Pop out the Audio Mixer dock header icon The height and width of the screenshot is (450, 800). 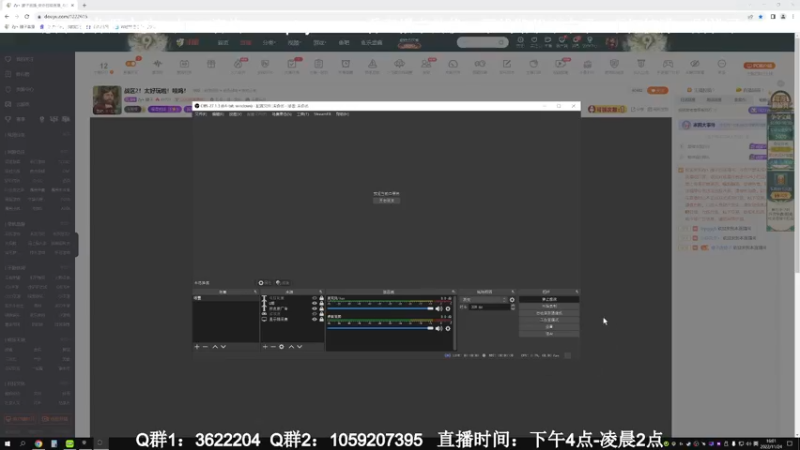click(453, 292)
